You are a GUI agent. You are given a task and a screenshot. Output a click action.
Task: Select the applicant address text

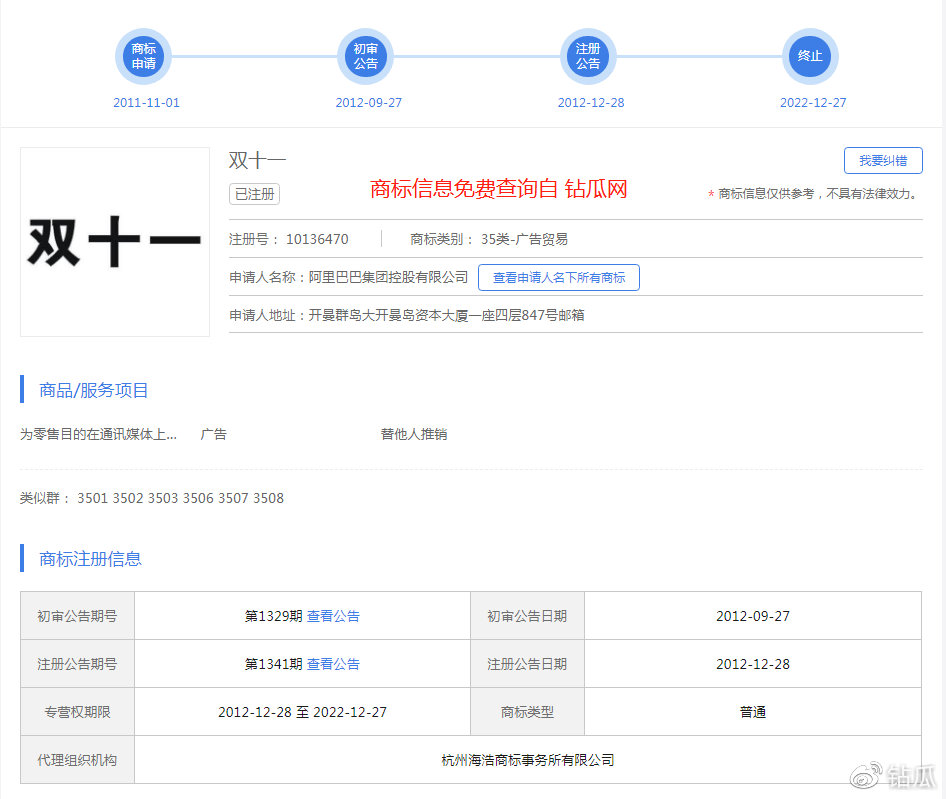446,316
